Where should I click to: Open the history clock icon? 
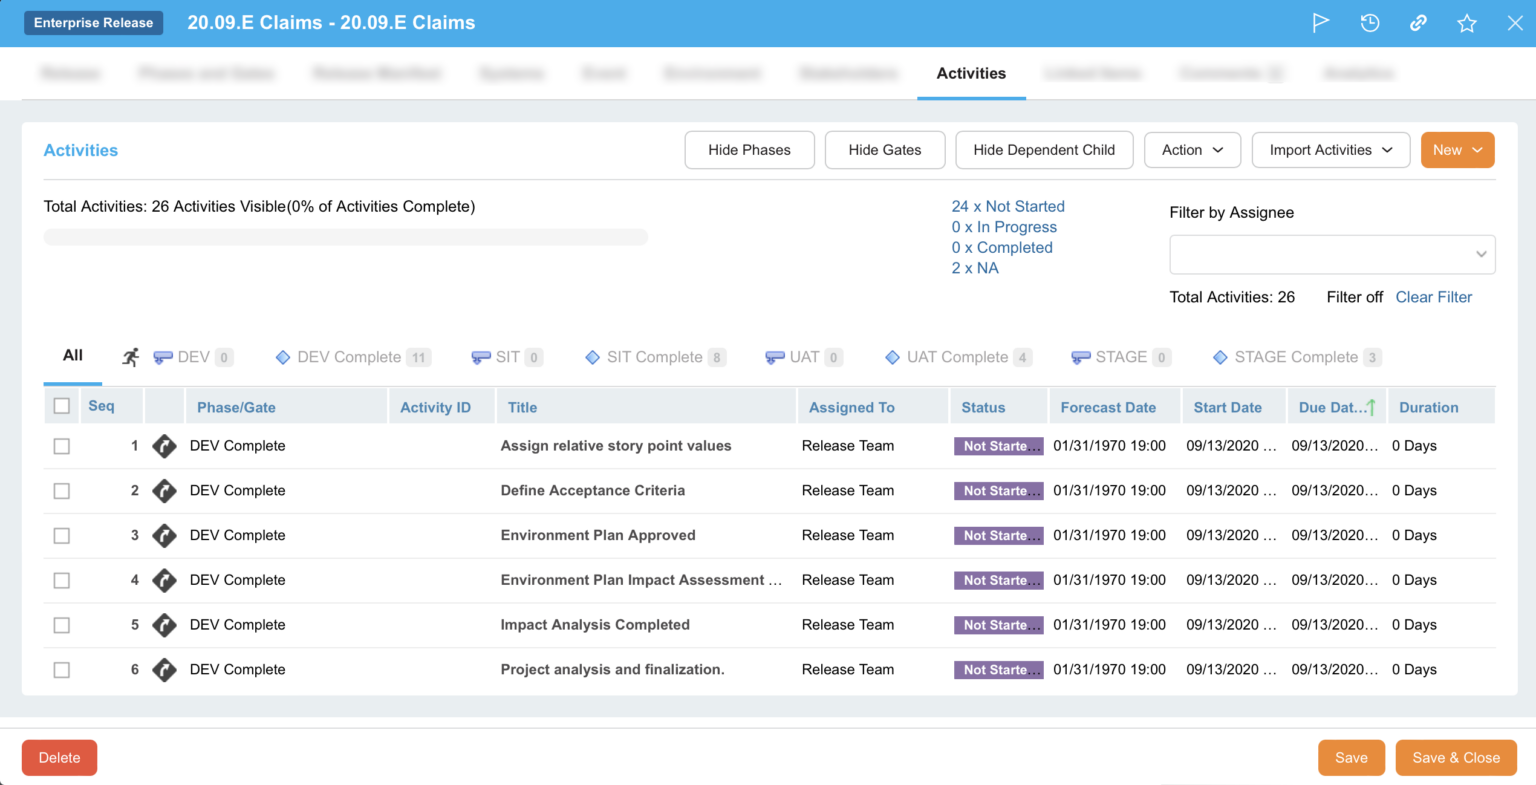pos(1369,23)
